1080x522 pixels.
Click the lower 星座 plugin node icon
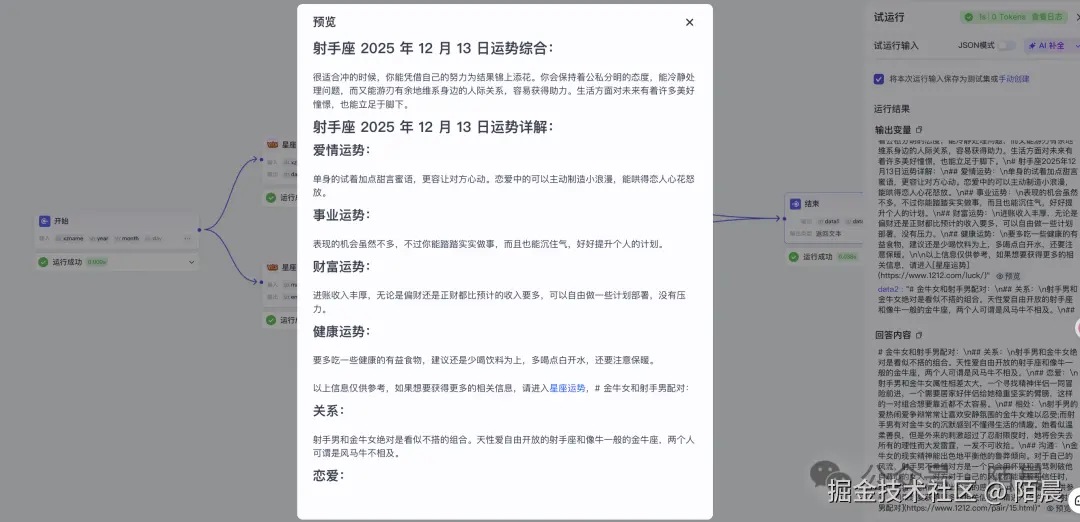point(272,267)
